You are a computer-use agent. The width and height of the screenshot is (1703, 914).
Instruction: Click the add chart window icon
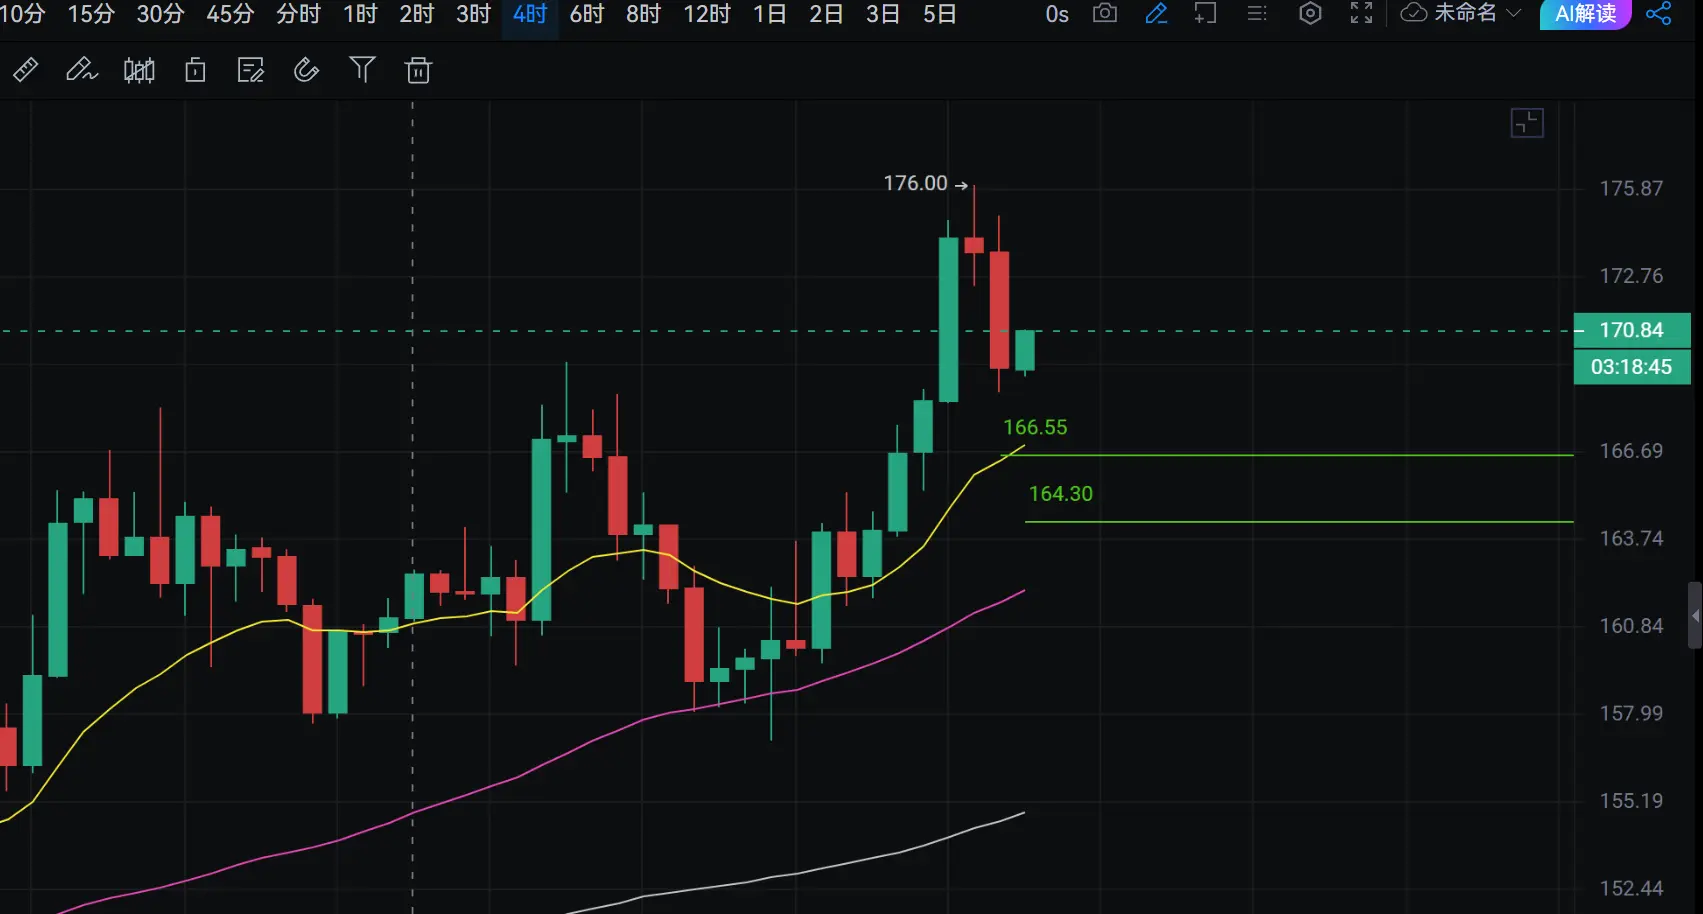(x=1206, y=13)
